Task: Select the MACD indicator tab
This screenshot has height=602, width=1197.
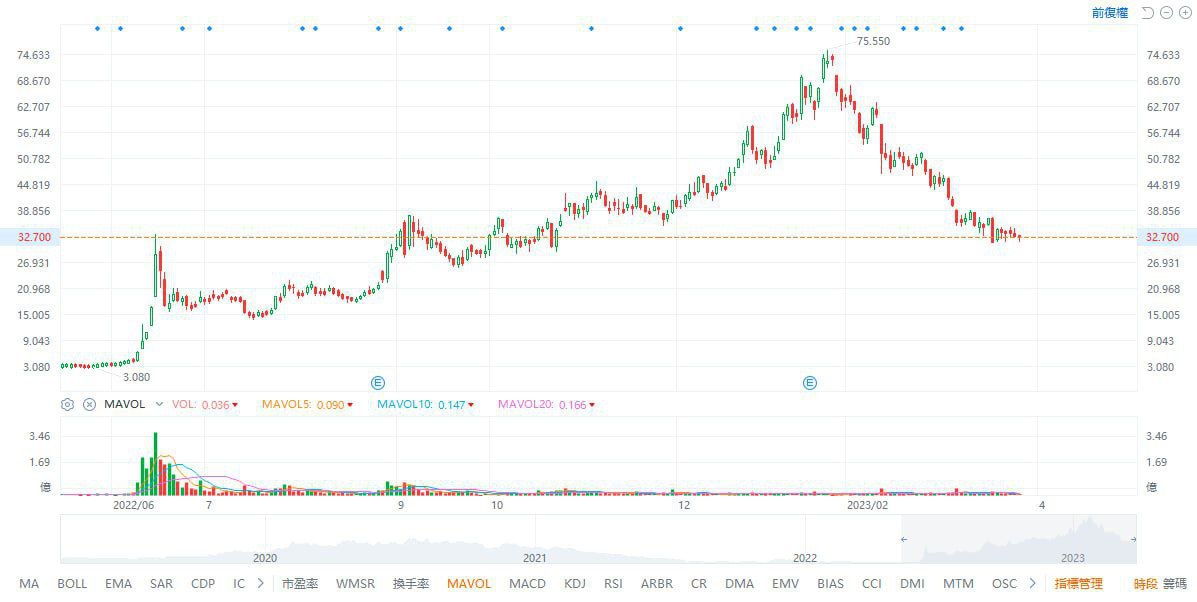Action: [527, 584]
